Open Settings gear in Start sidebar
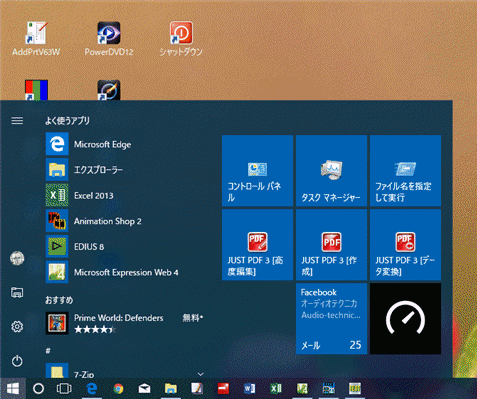477x399 pixels. [x=17, y=326]
